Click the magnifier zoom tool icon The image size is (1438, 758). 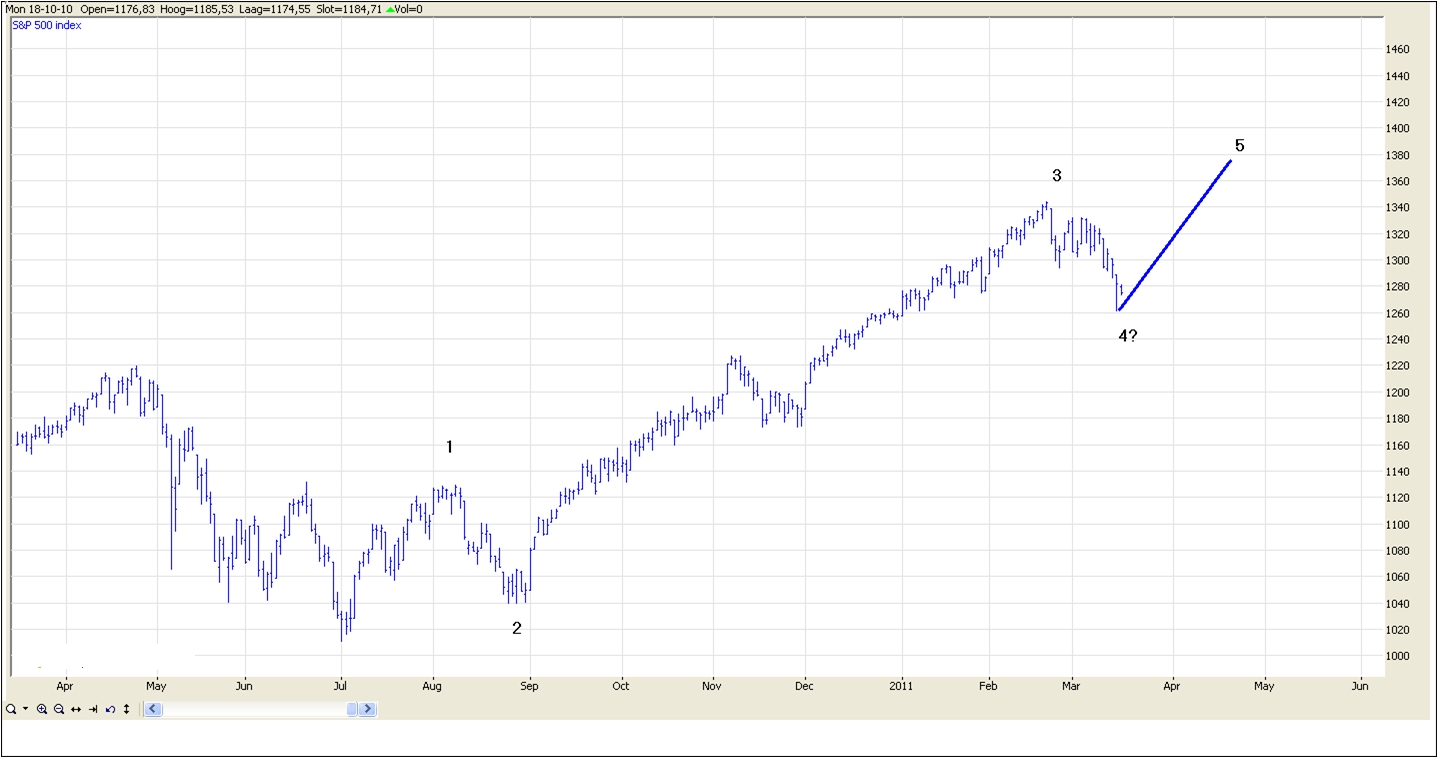pyautogui.click(x=10, y=709)
